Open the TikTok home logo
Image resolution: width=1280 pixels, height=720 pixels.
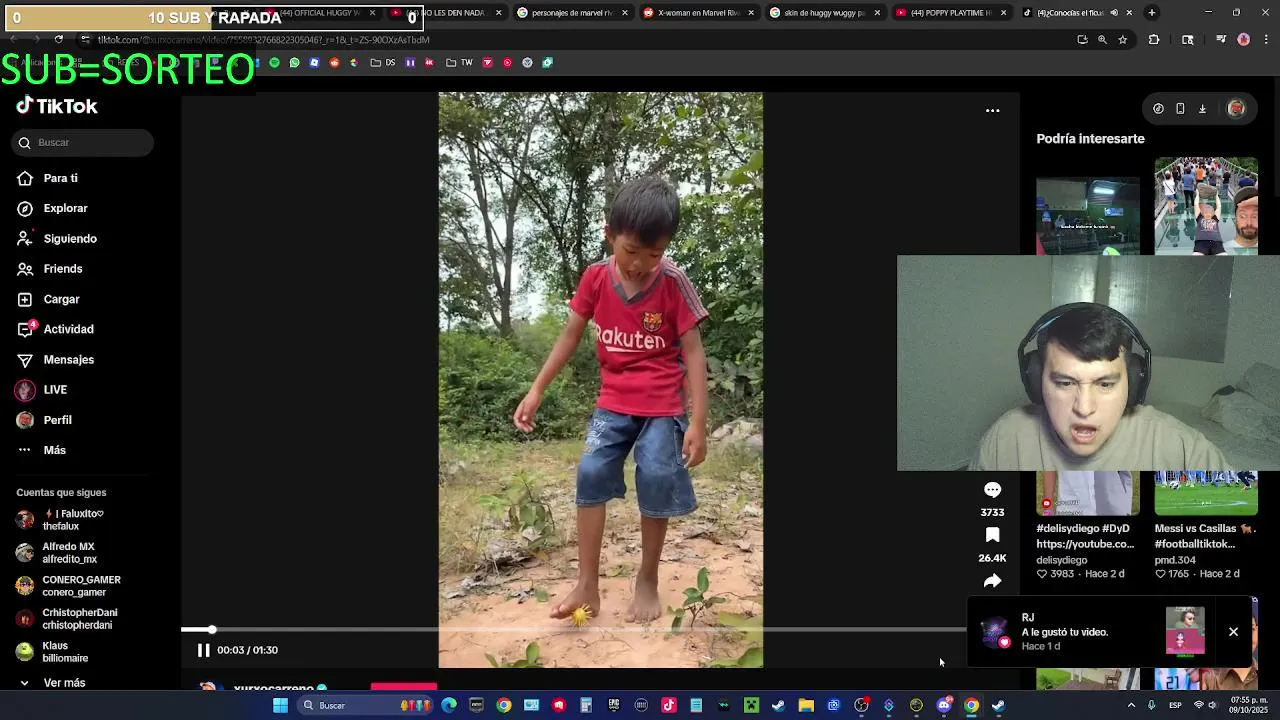tap(57, 106)
